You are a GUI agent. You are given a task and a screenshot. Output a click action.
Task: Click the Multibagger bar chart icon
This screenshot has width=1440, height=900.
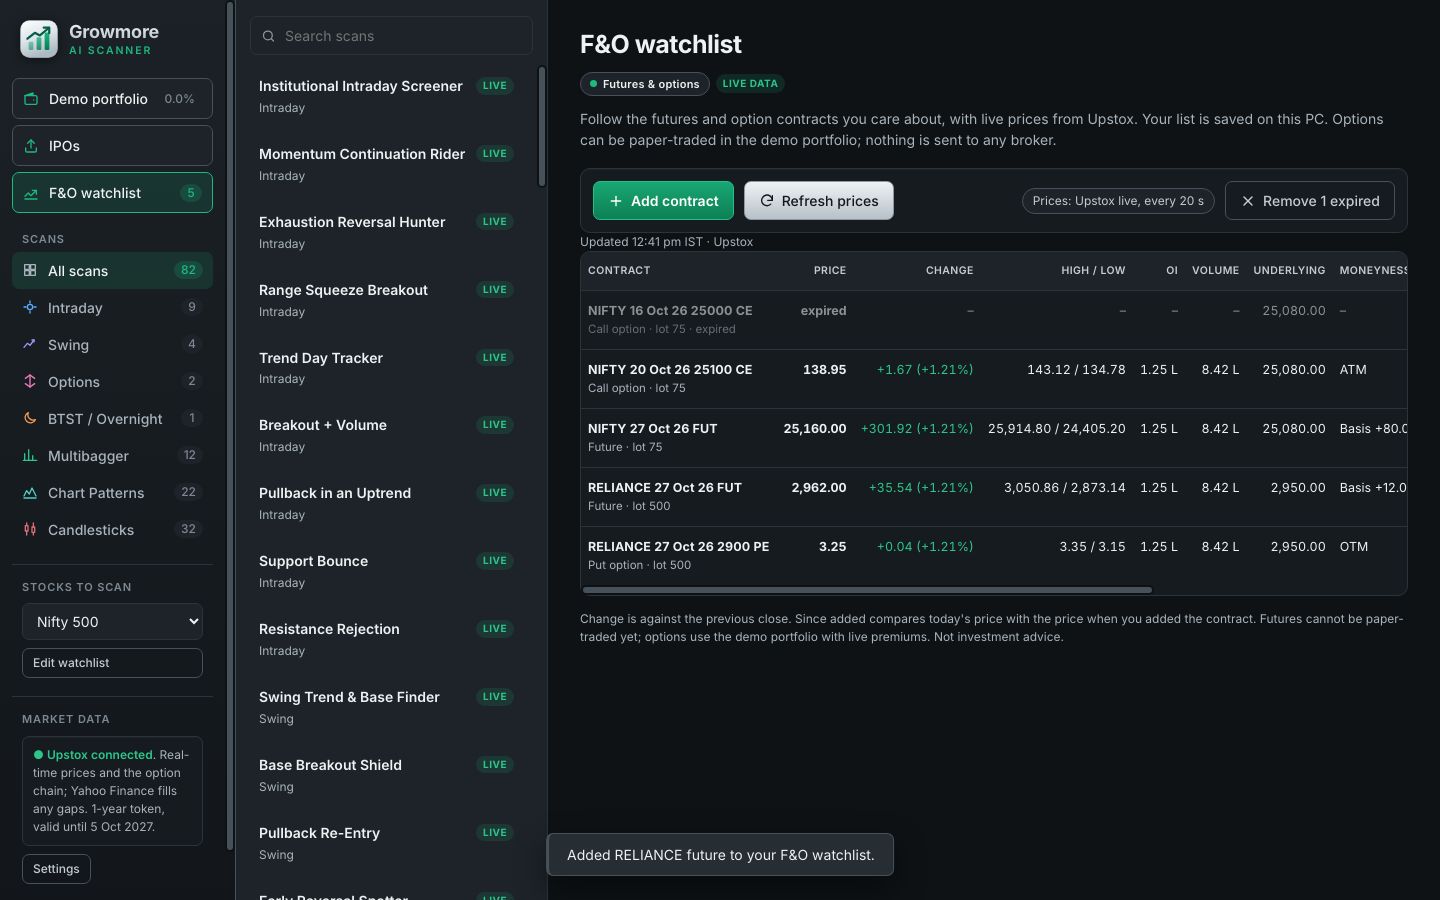(x=30, y=455)
